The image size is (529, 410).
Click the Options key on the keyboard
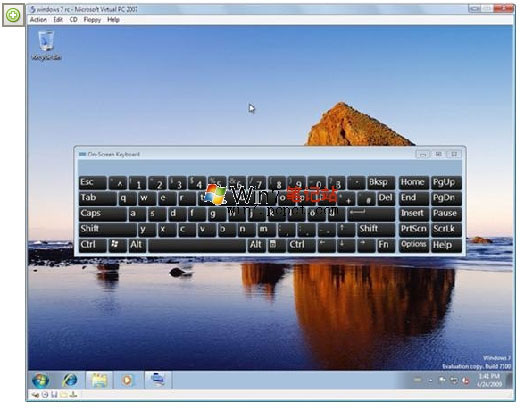tap(414, 245)
